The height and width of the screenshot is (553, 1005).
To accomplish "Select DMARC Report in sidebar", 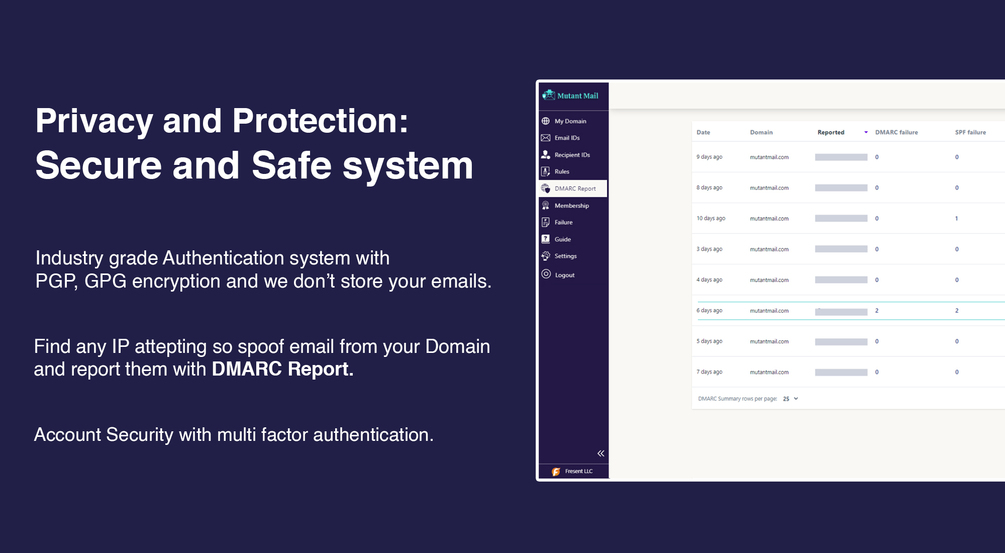I will click(572, 188).
